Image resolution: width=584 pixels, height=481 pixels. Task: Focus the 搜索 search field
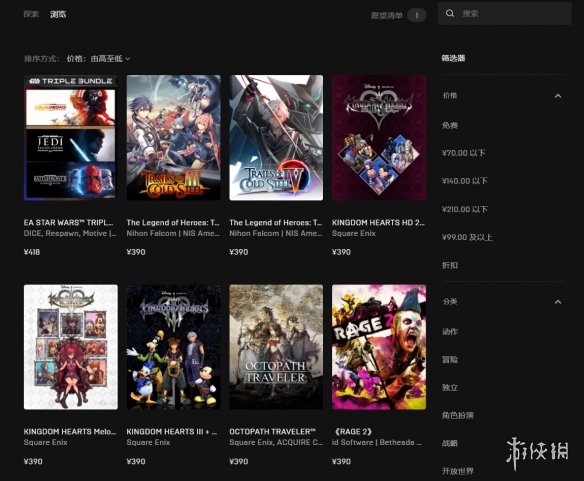504,14
